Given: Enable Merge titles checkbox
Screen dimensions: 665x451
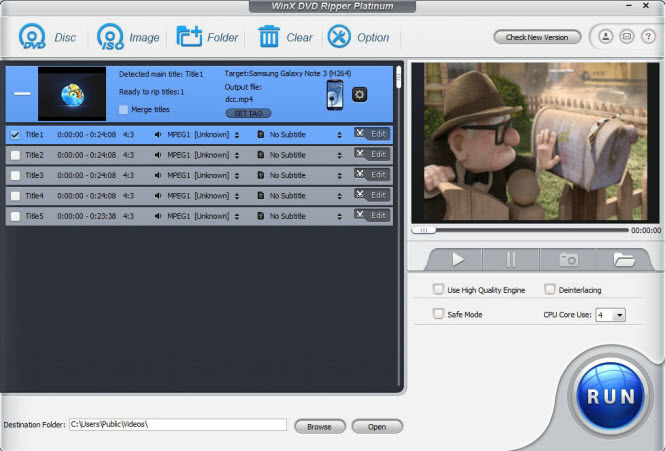Looking at the screenshot, I should point(123,109).
